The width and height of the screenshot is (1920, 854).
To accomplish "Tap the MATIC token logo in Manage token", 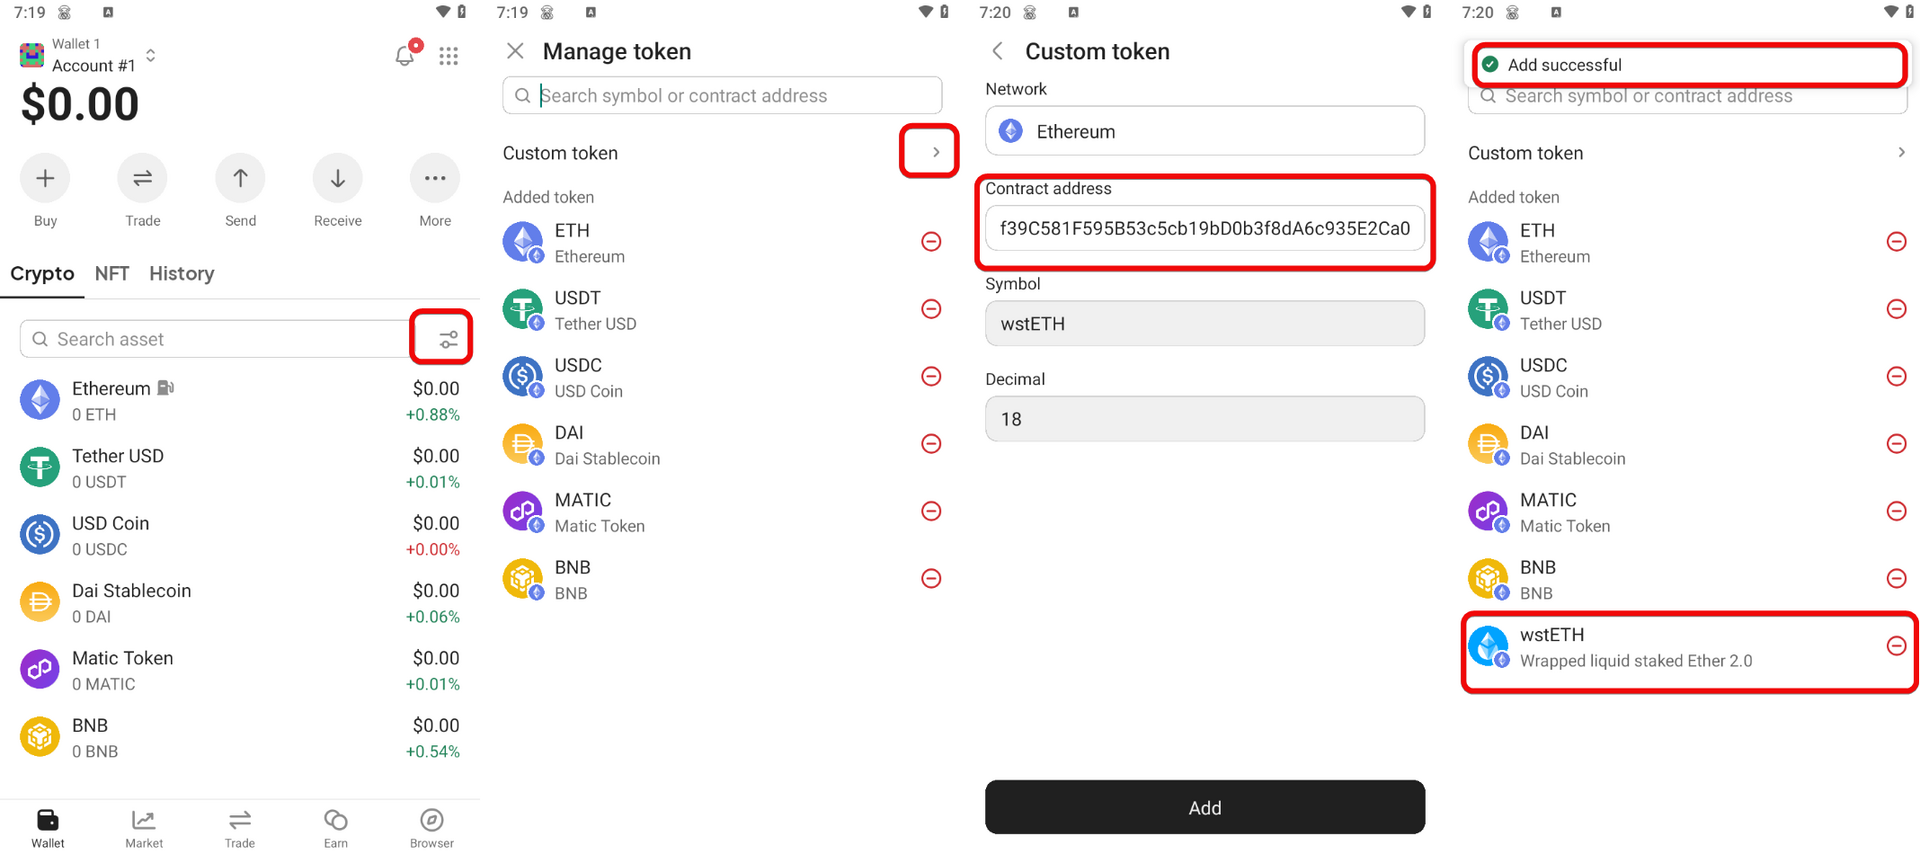I will [x=523, y=512].
